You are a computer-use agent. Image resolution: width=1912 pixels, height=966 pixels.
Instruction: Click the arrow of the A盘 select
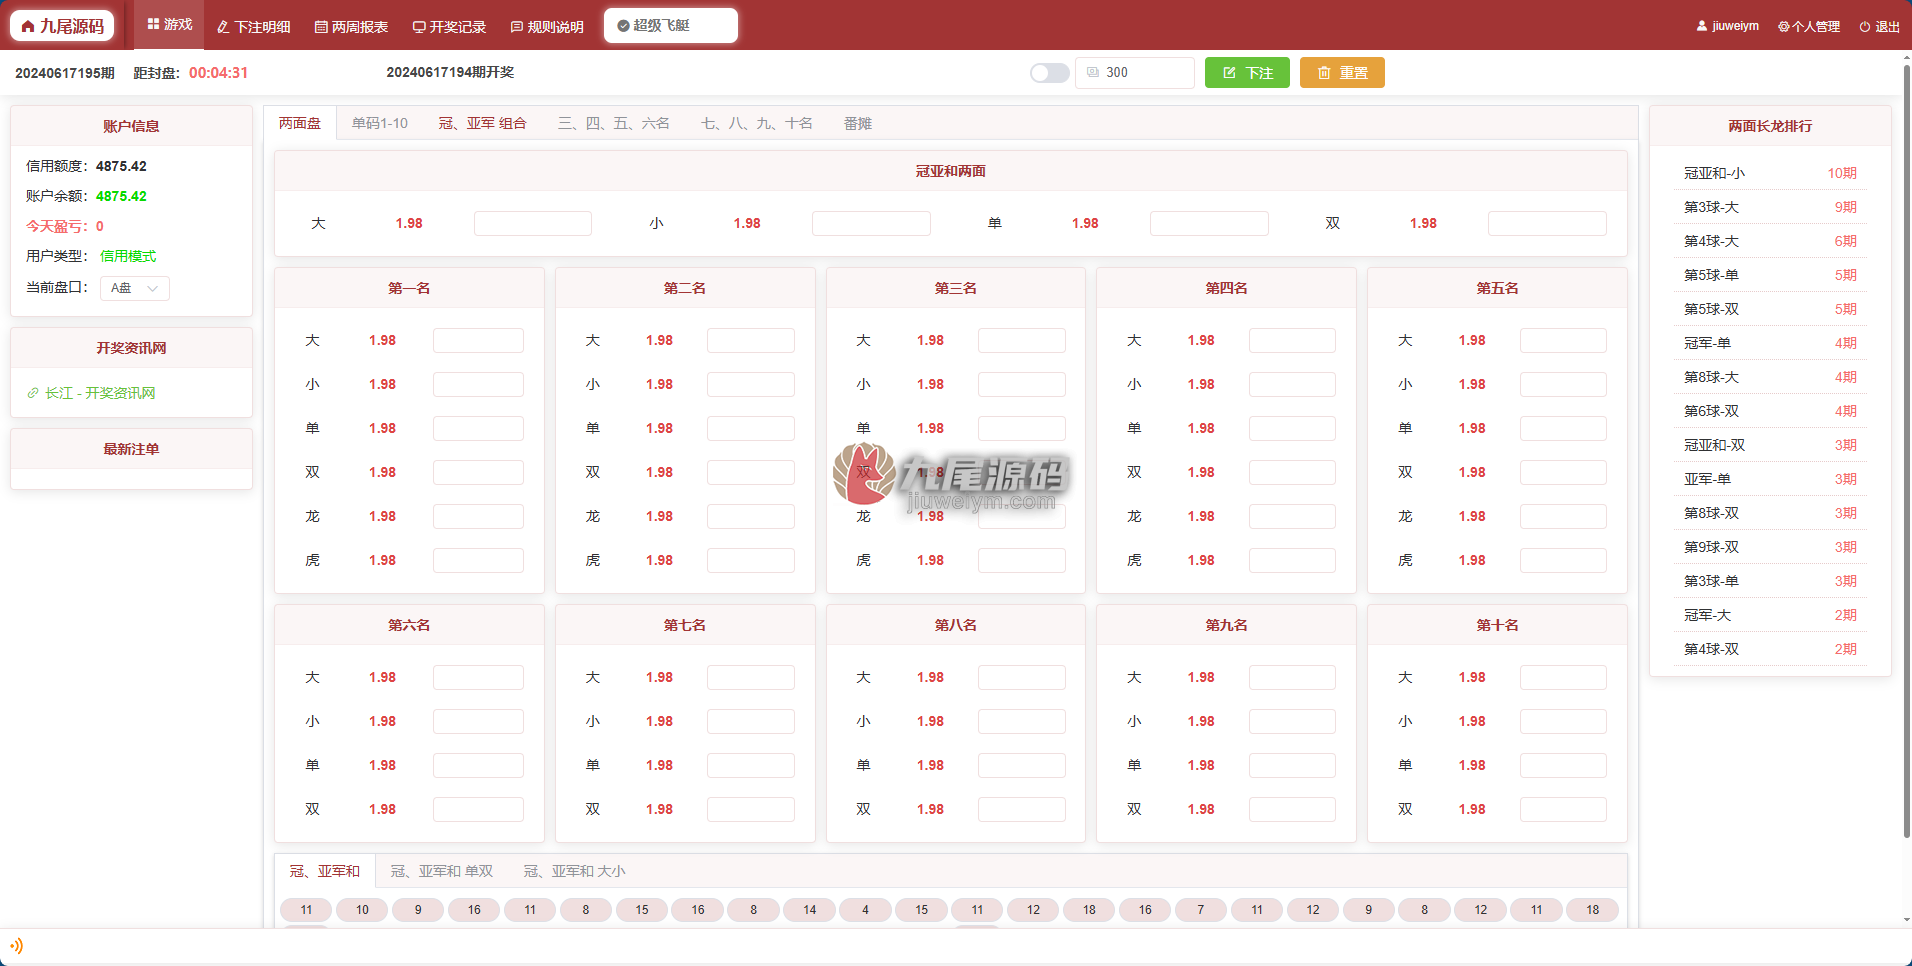tap(153, 288)
